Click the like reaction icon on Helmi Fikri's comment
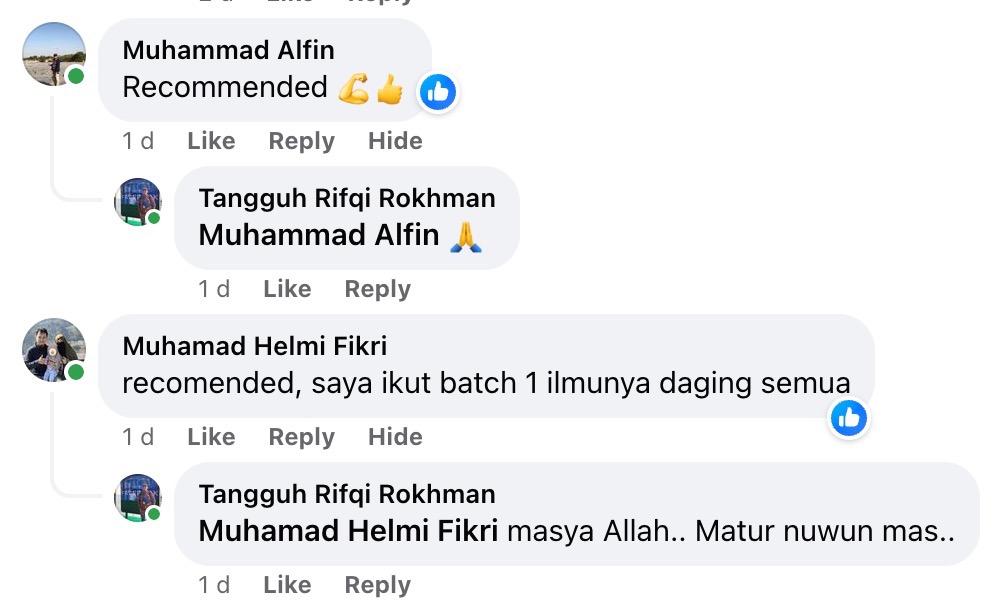 coord(849,417)
